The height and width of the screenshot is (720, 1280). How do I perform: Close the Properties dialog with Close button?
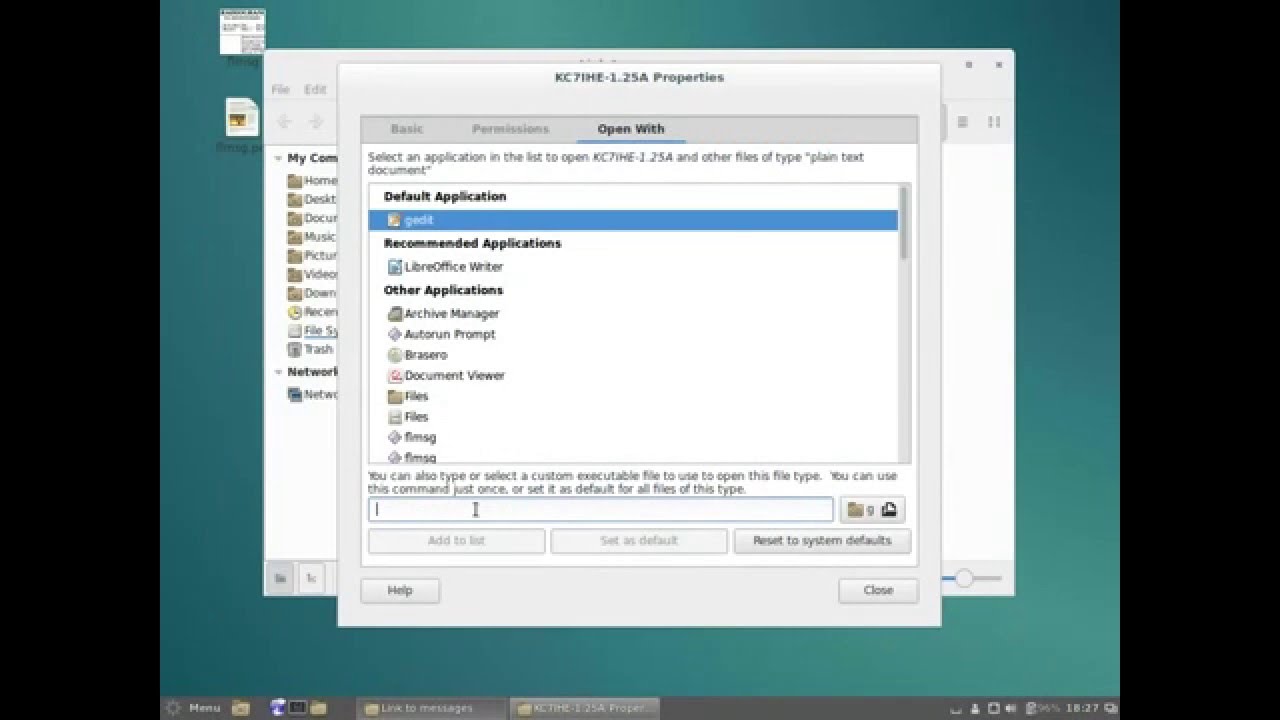(878, 590)
